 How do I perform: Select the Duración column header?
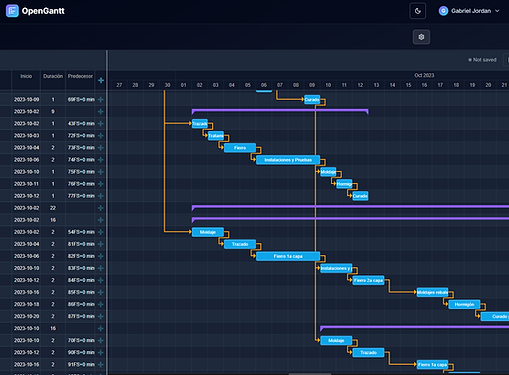click(53, 76)
